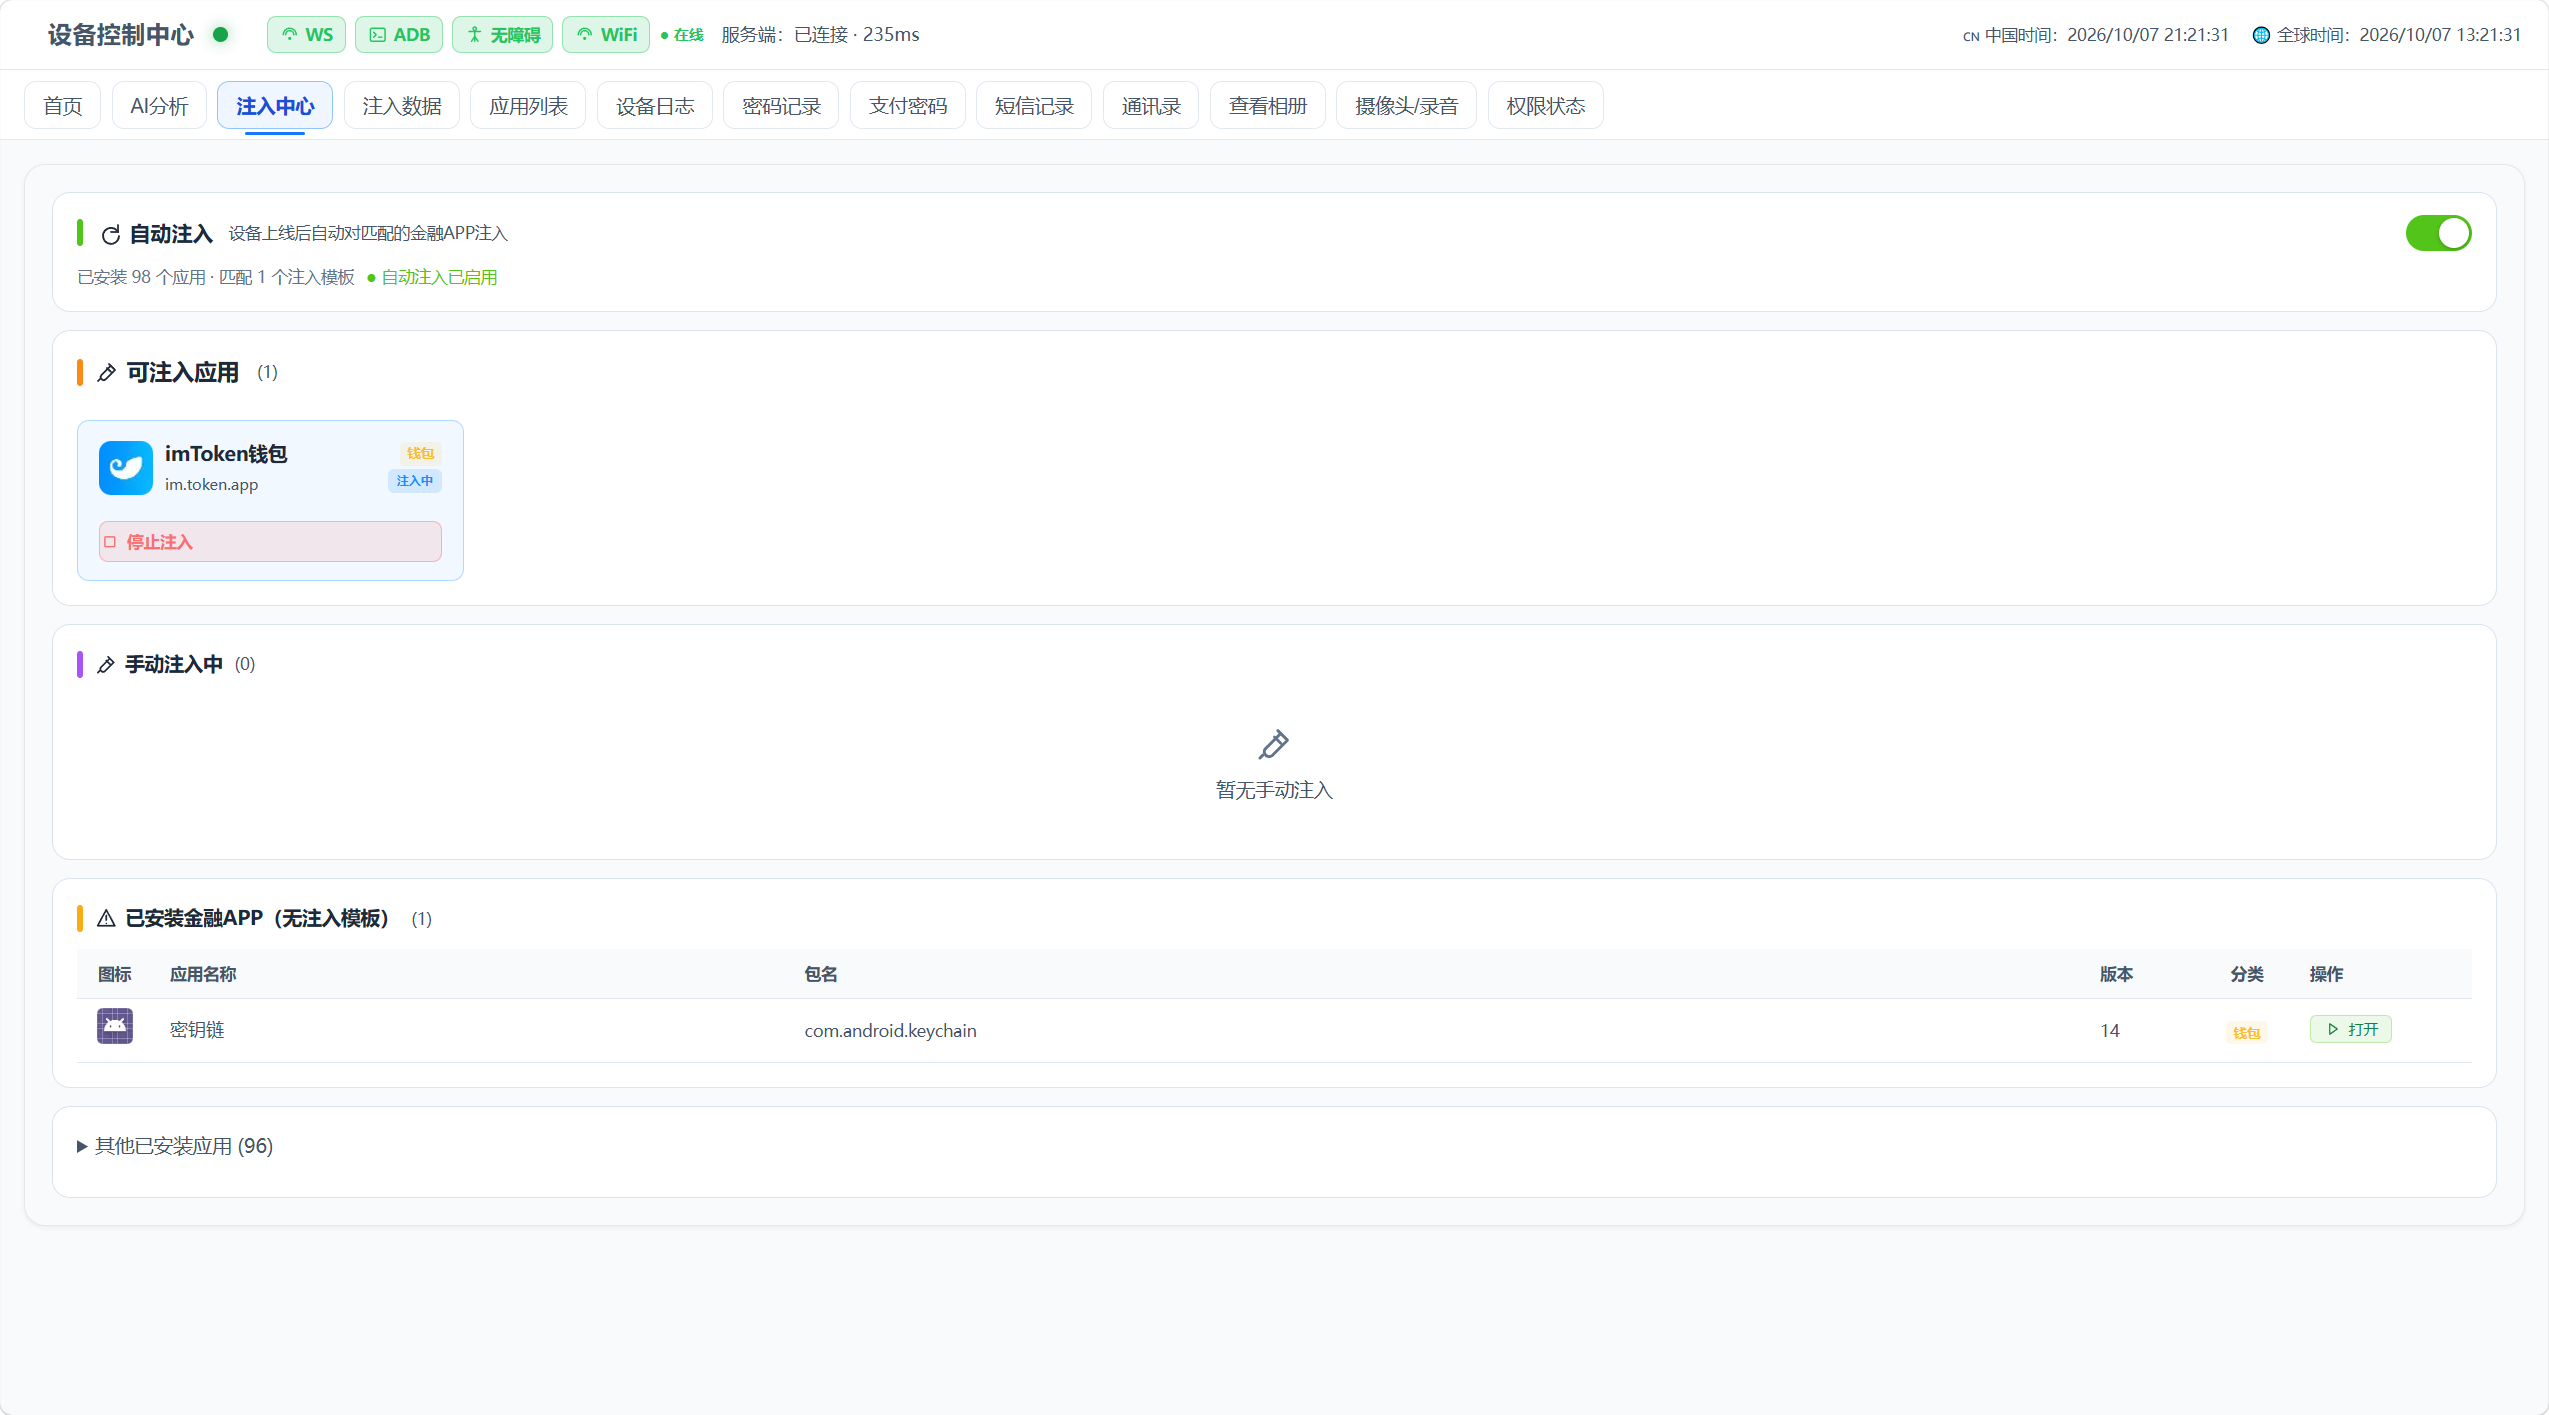Image resolution: width=2549 pixels, height=1415 pixels.
Task: Click the WS connection status chip
Action: pyautogui.click(x=306, y=35)
